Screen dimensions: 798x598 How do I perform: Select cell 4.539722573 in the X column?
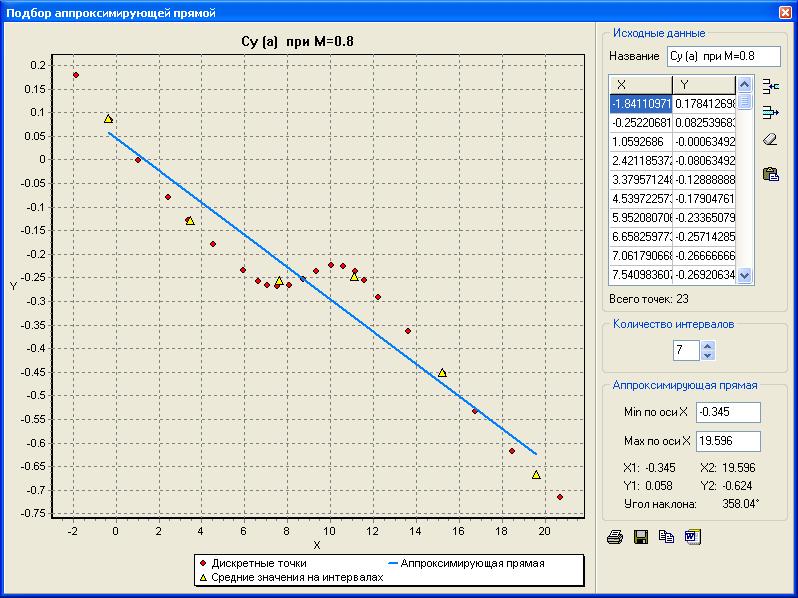click(x=641, y=198)
